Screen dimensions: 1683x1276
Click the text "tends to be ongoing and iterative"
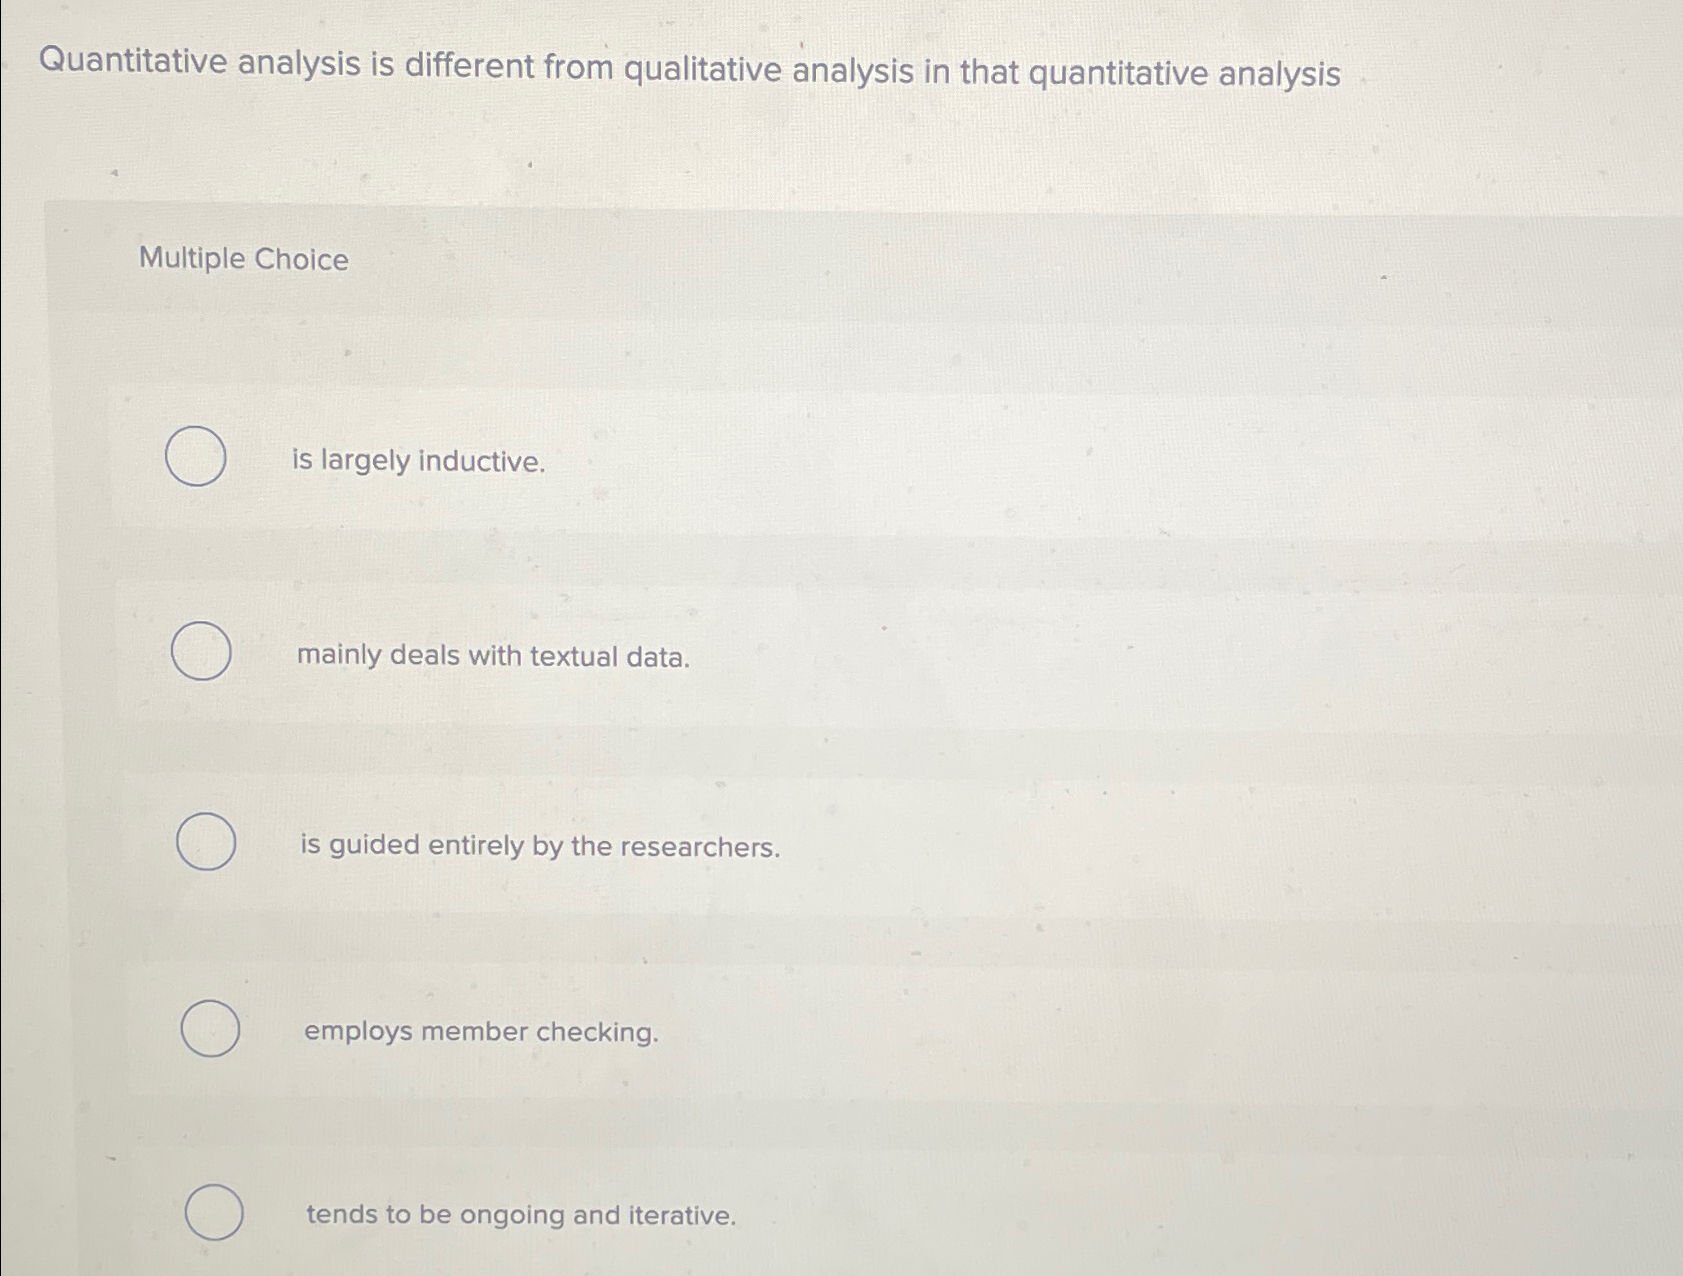tap(518, 1216)
